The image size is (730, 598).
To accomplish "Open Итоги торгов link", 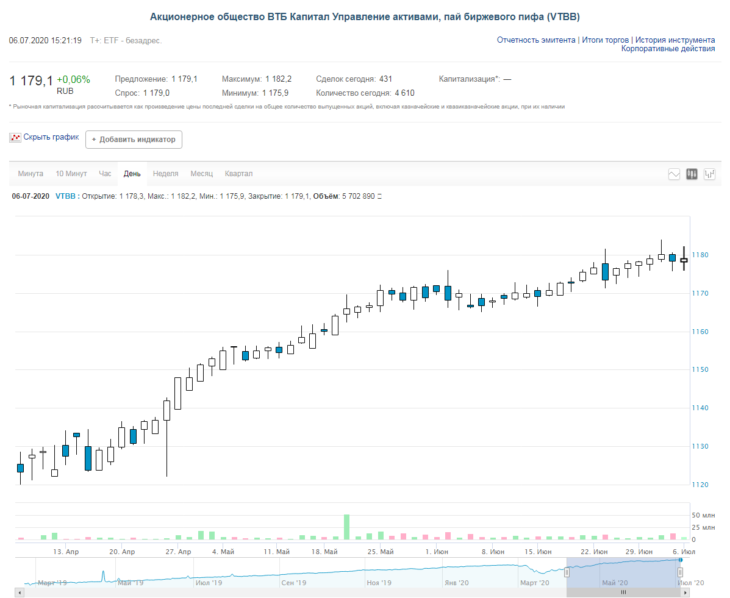I will click(x=605, y=40).
